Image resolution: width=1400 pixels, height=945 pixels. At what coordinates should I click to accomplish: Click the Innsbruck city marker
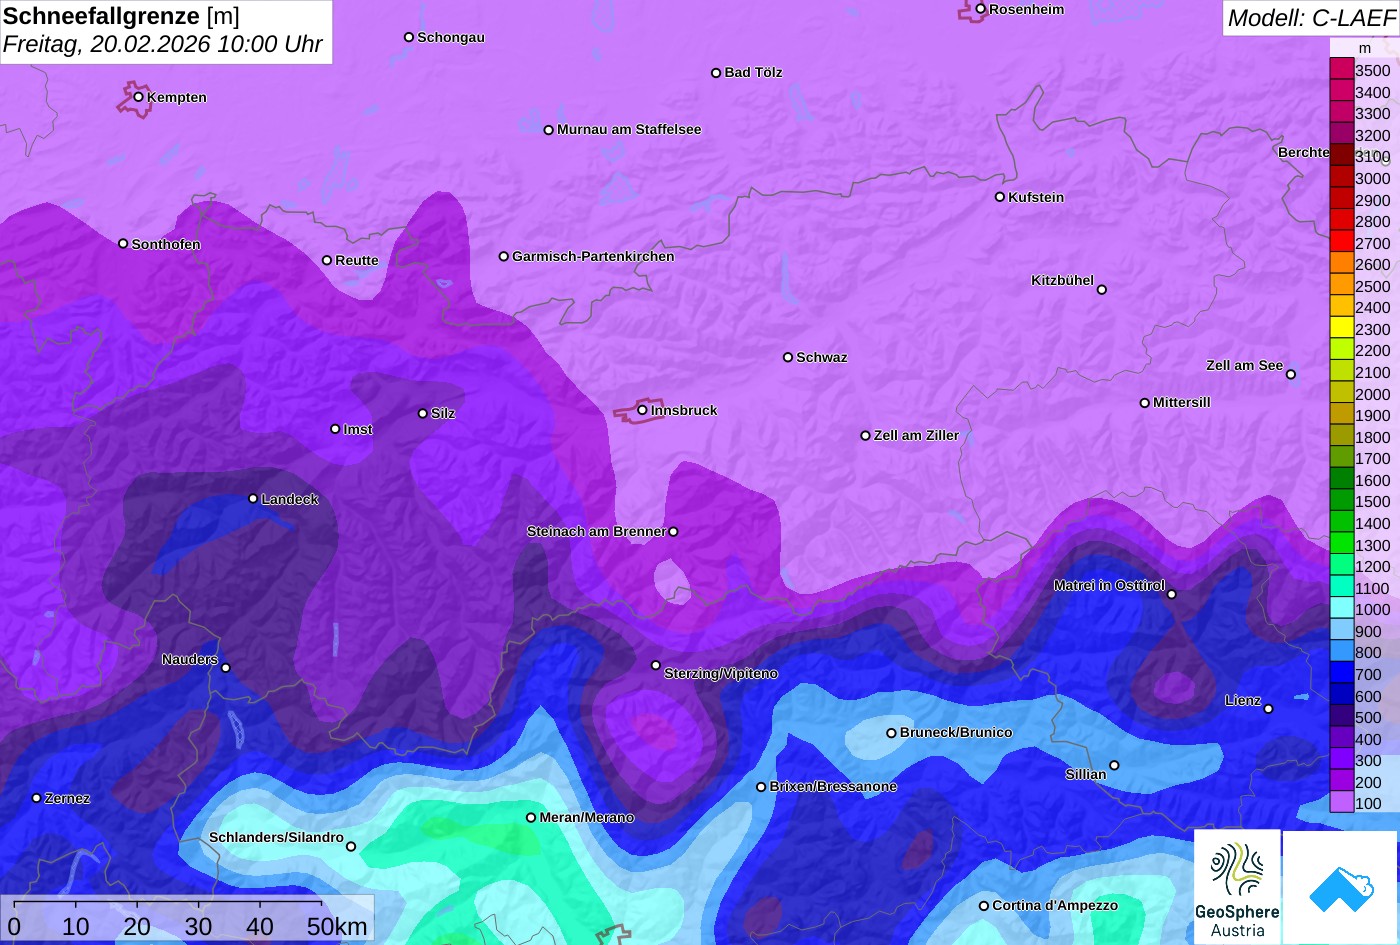pyautogui.click(x=642, y=410)
